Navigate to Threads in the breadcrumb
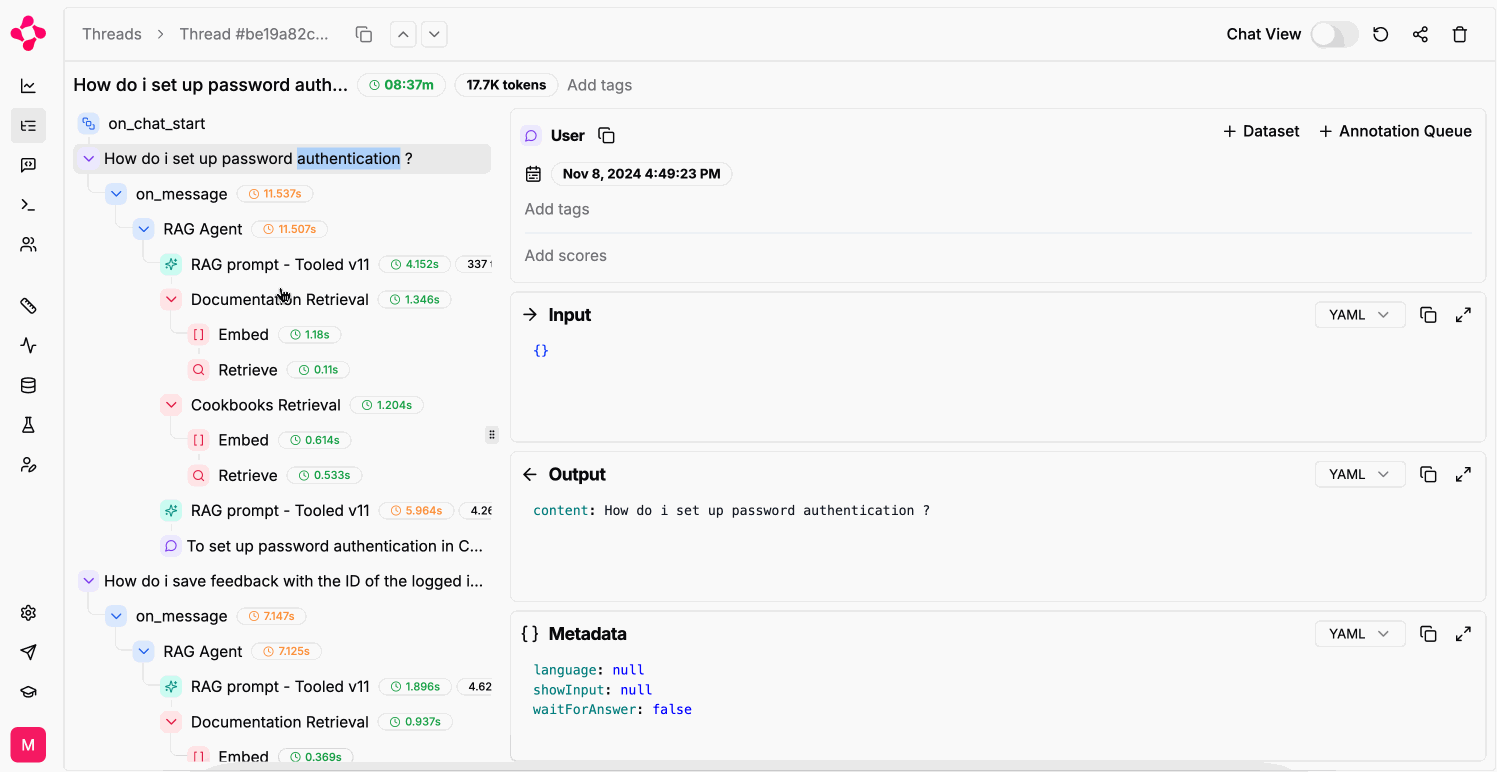Viewport: 1497px width, 772px height. [x=111, y=33]
